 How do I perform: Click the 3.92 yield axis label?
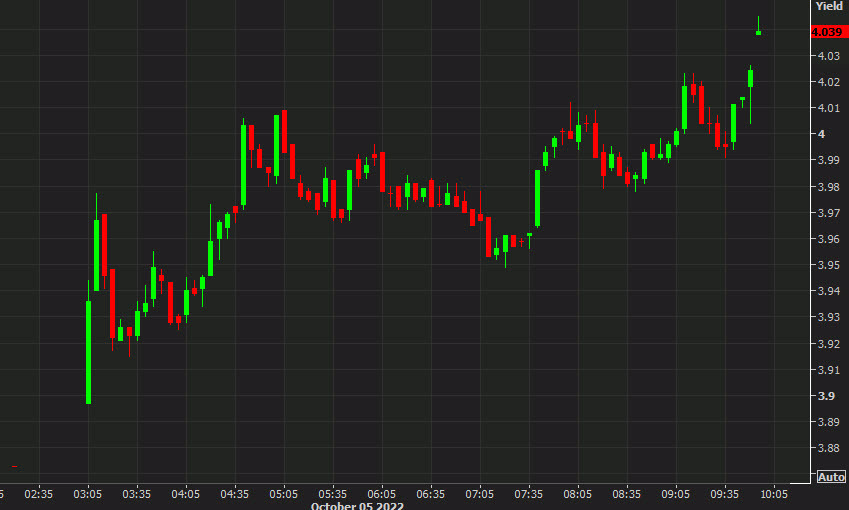(x=828, y=344)
